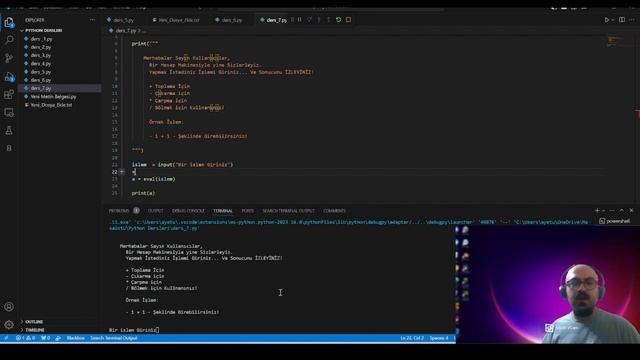Viewport: 640px width, 360px height.
Task: Split the editor right
Action: (622, 20)
